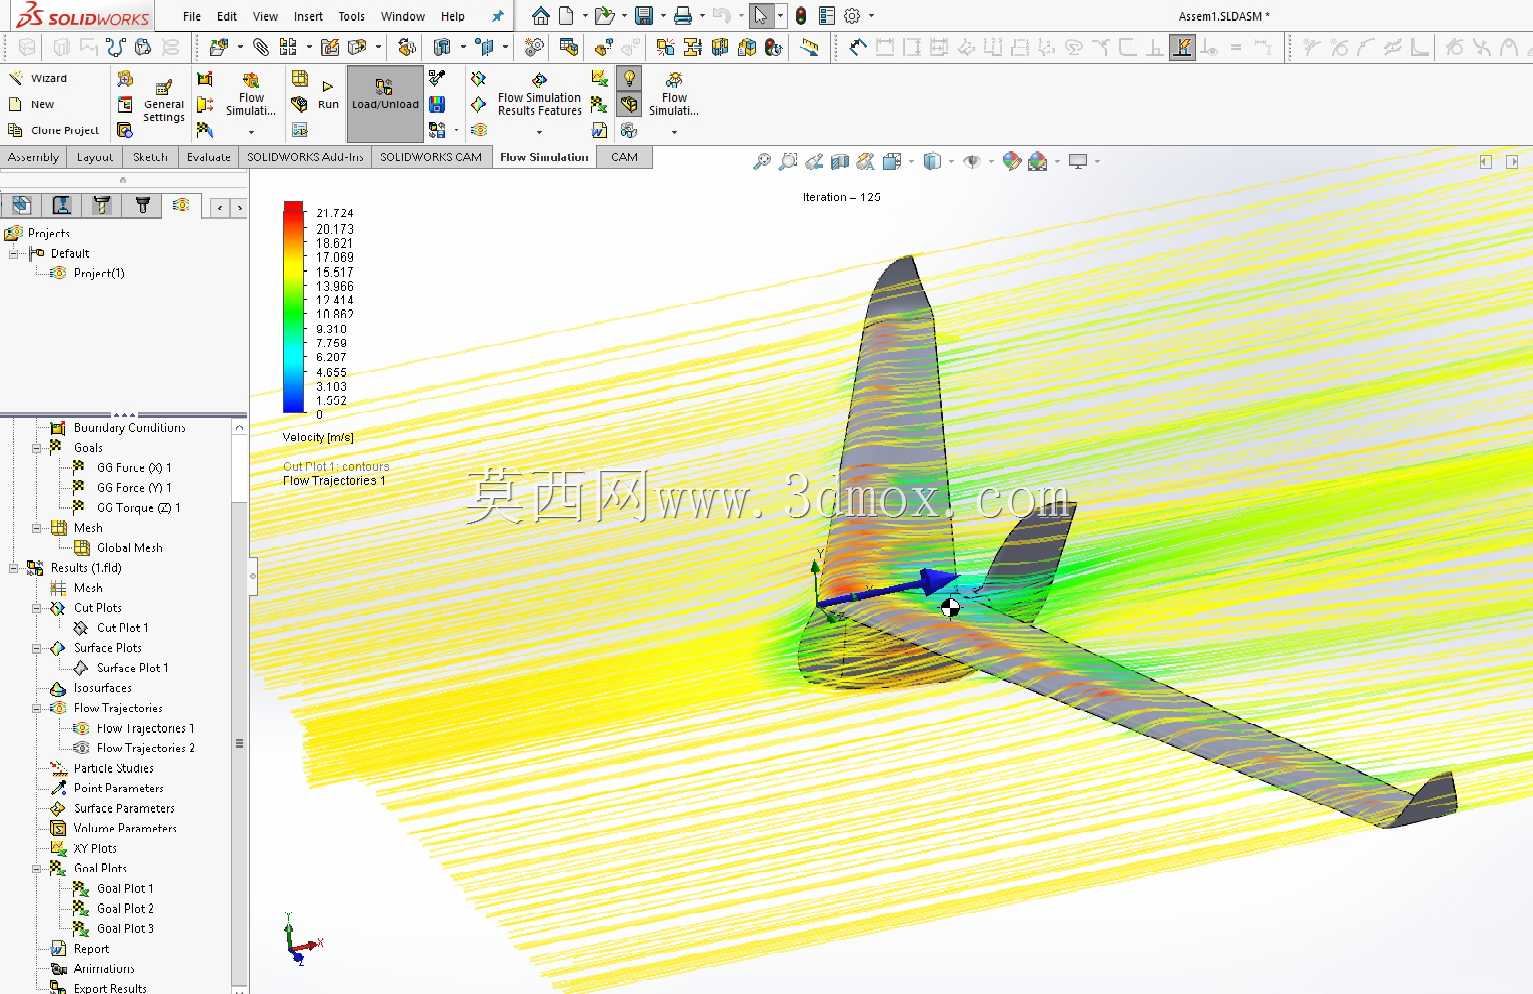
Task: Click the velocity color legend bar
Action: coord(293,307)
